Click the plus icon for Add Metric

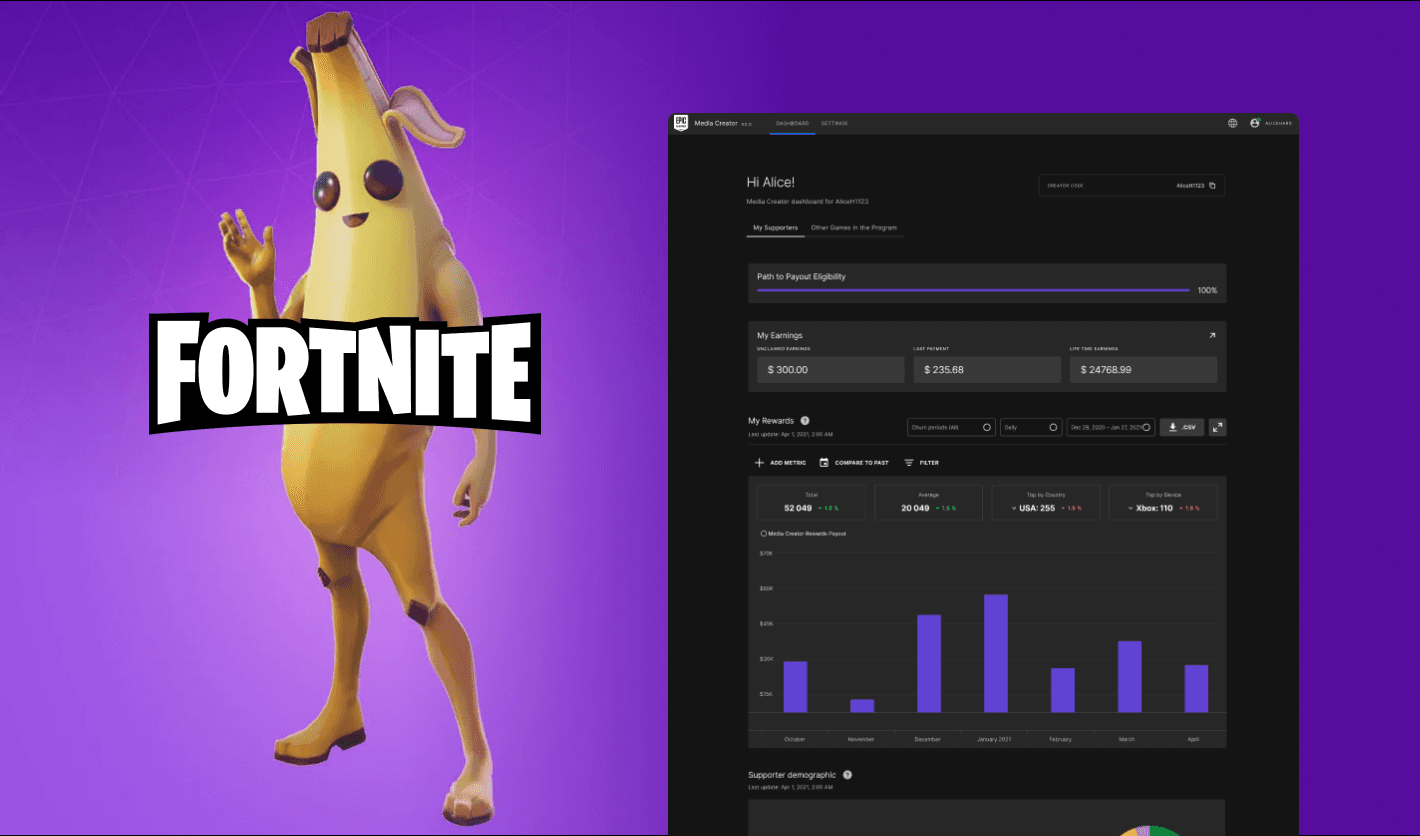[759, 463]
